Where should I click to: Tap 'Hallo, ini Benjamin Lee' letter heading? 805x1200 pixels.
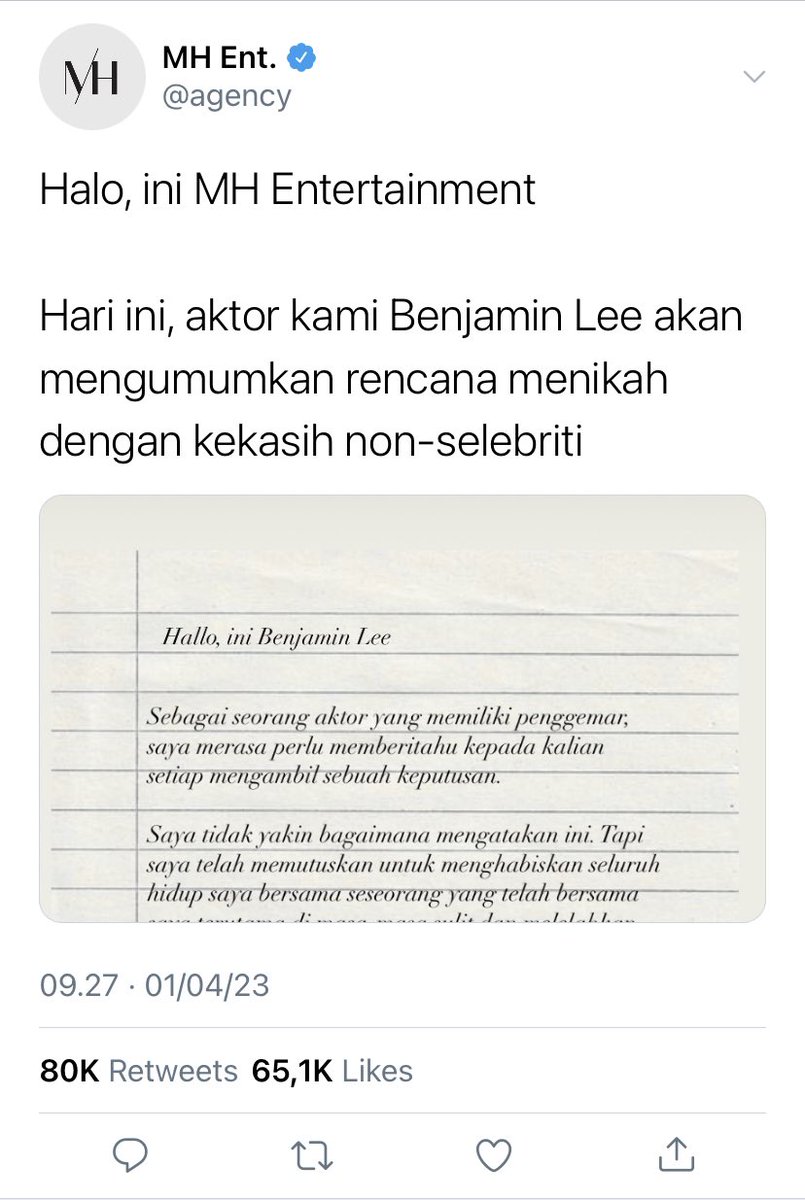pos(276,636)
